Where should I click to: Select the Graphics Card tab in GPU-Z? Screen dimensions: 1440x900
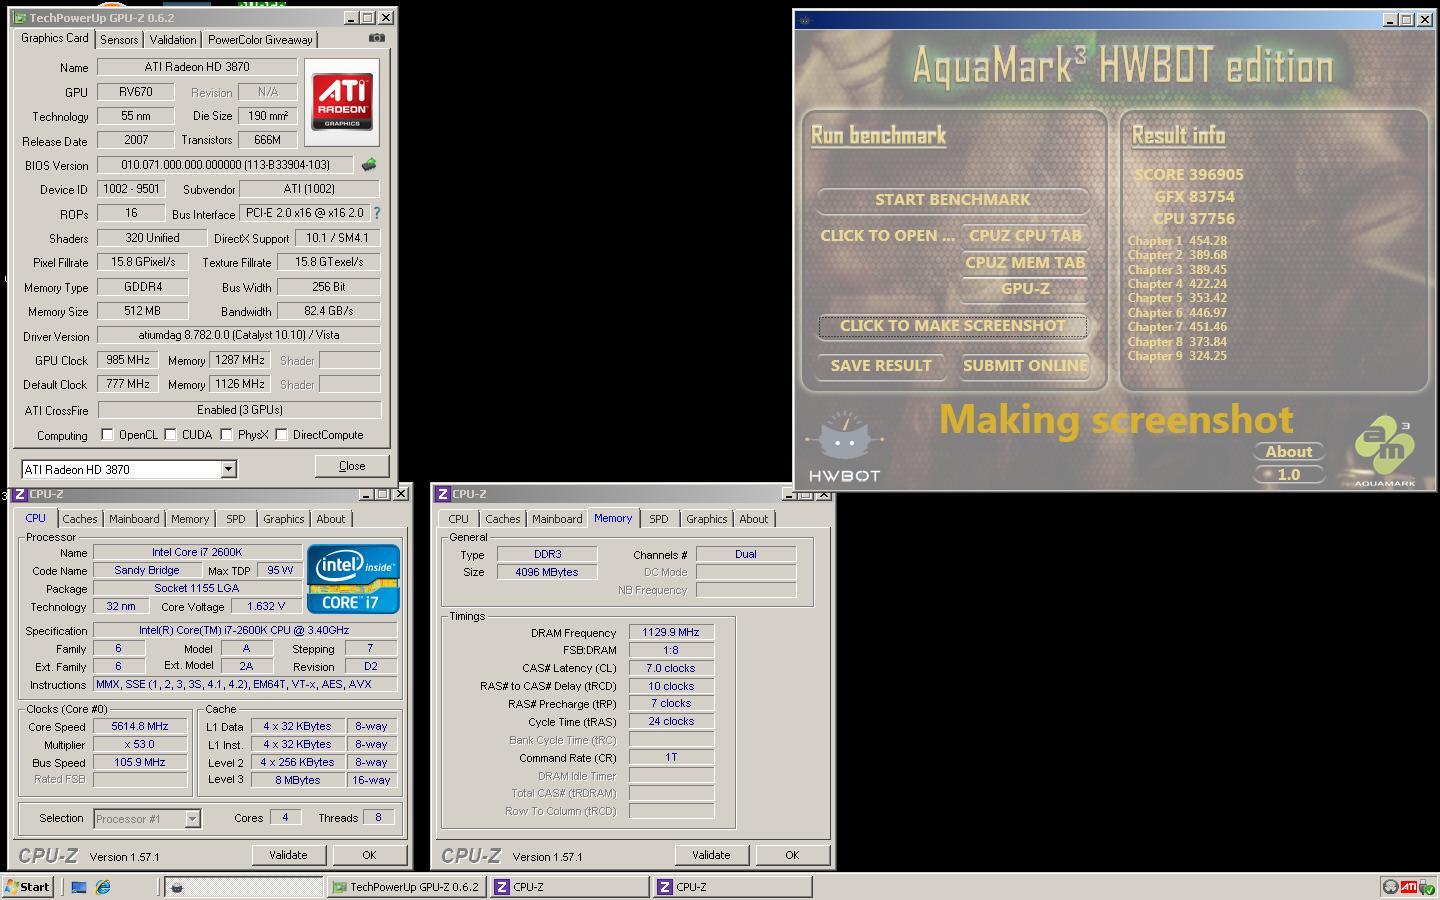(x=55, y=38)
